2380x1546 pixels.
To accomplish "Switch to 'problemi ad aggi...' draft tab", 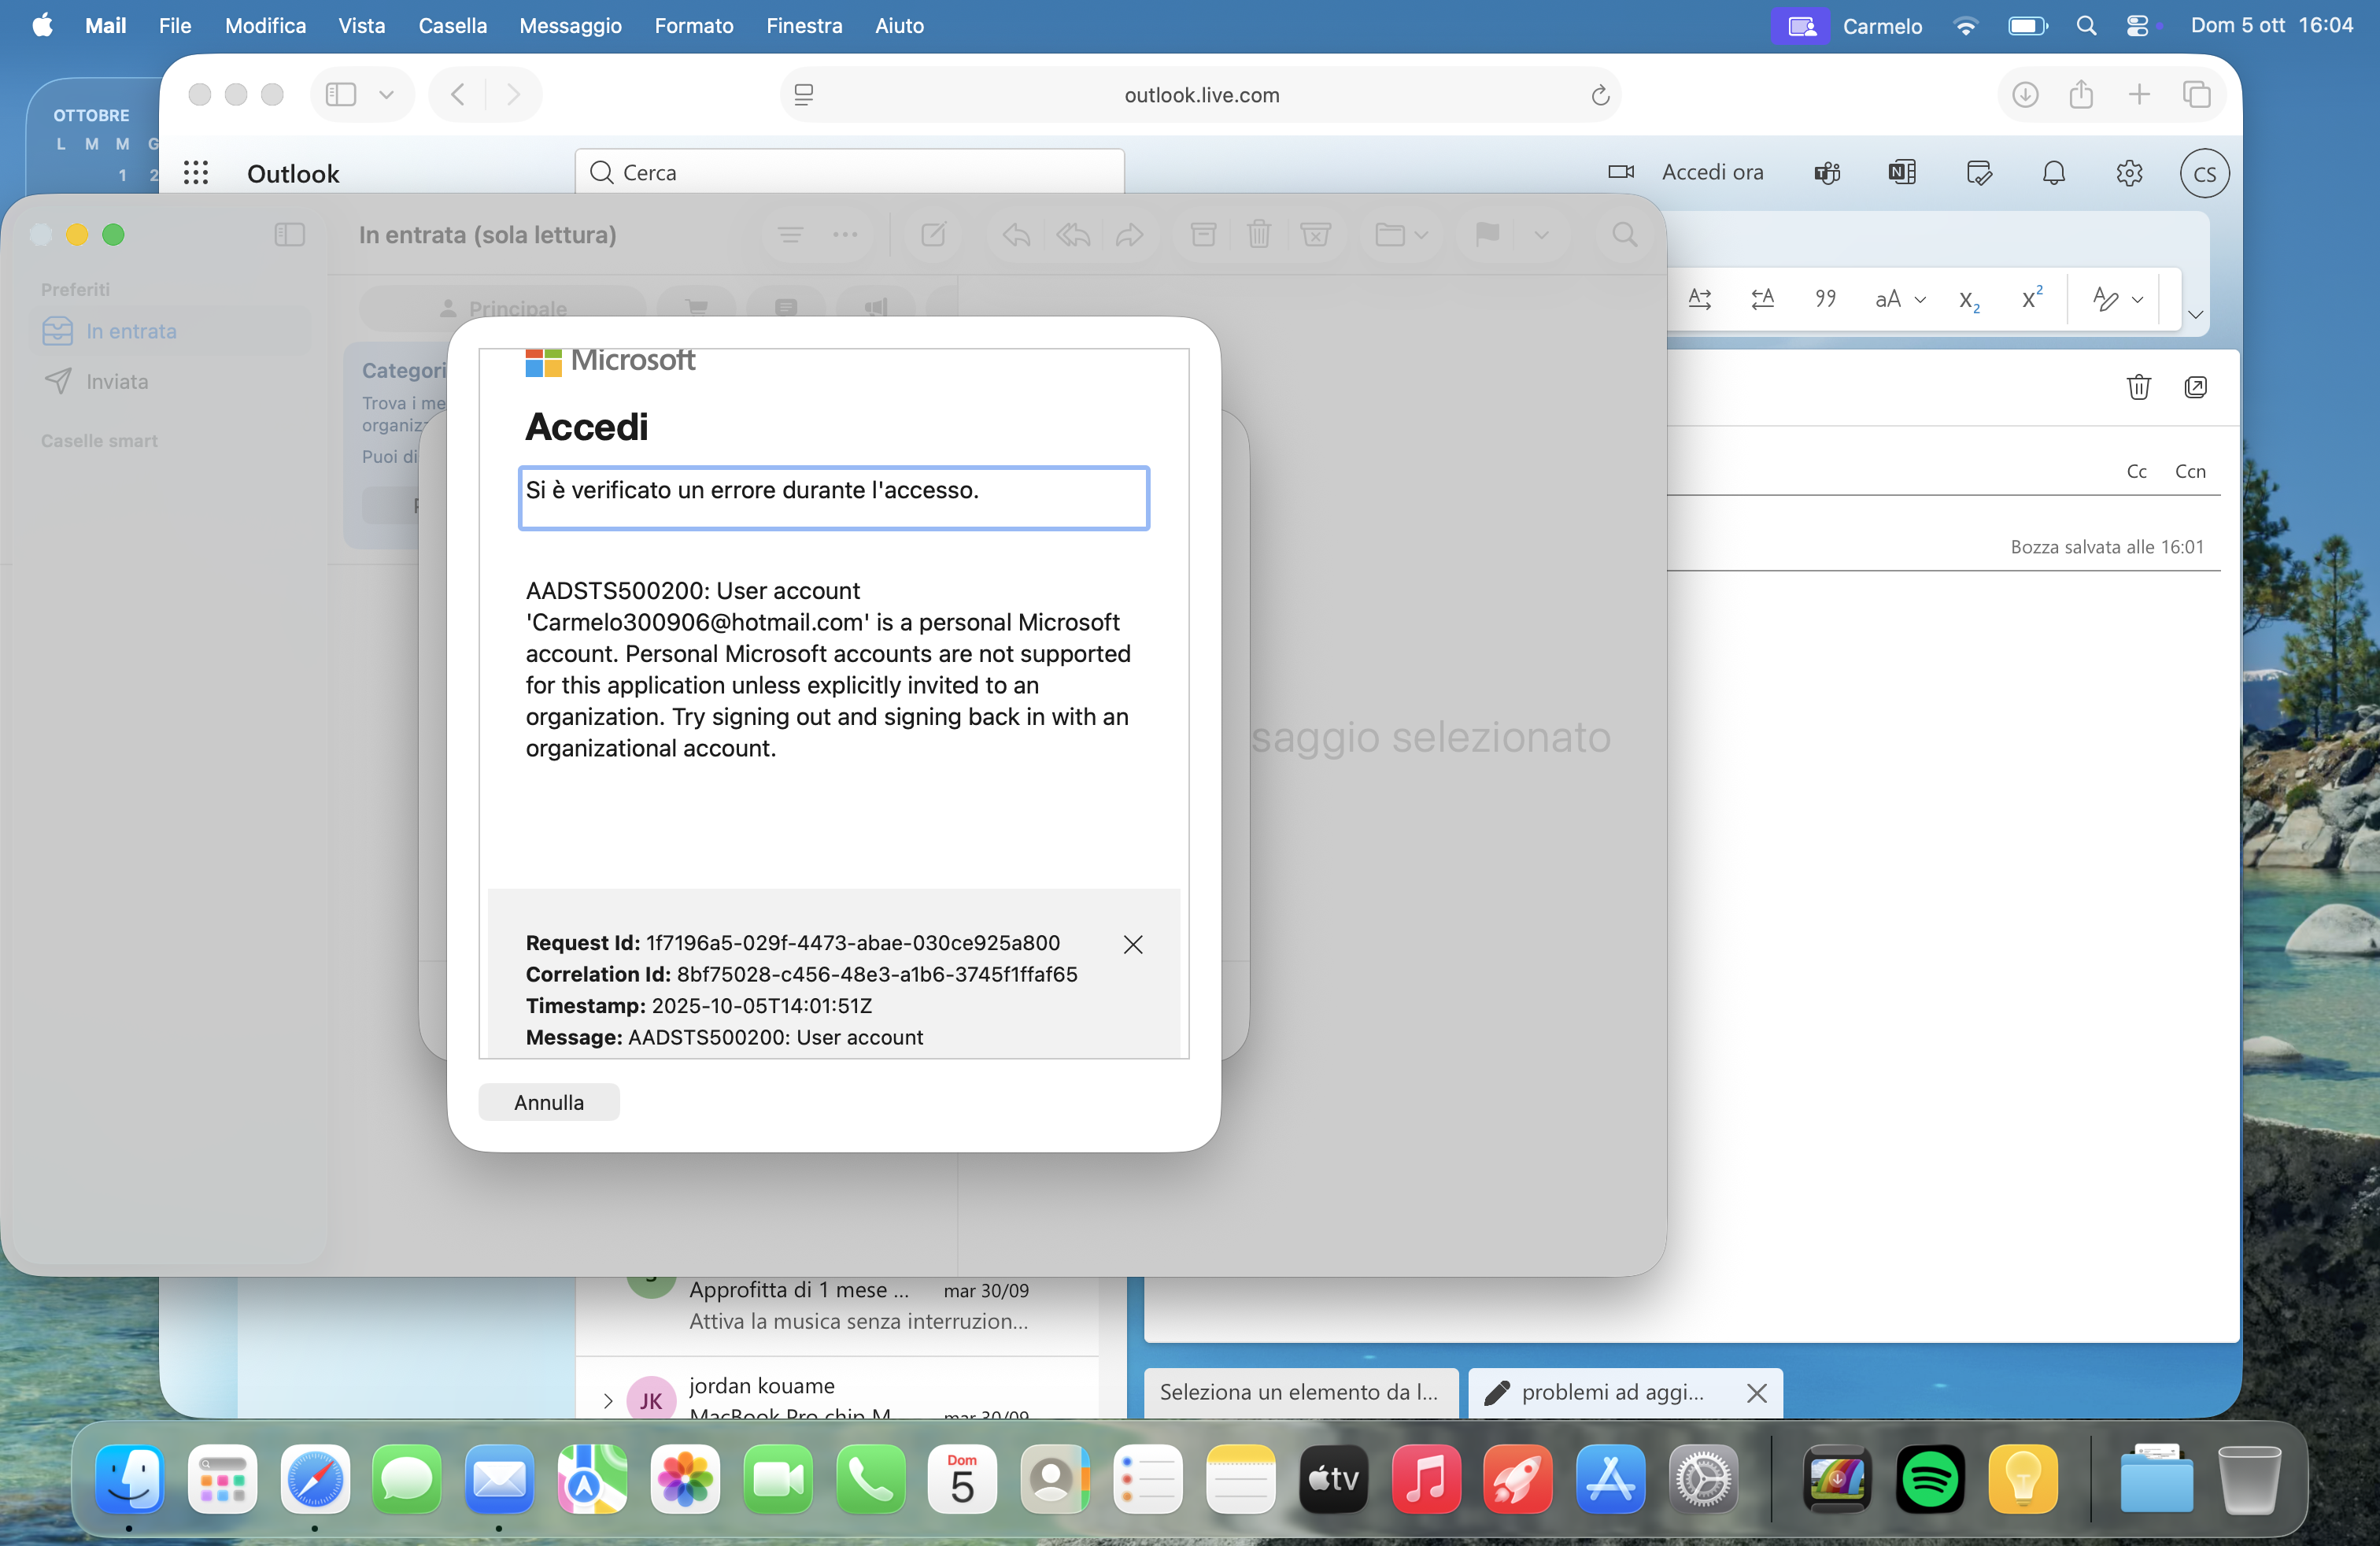I will [1613, 1392].
